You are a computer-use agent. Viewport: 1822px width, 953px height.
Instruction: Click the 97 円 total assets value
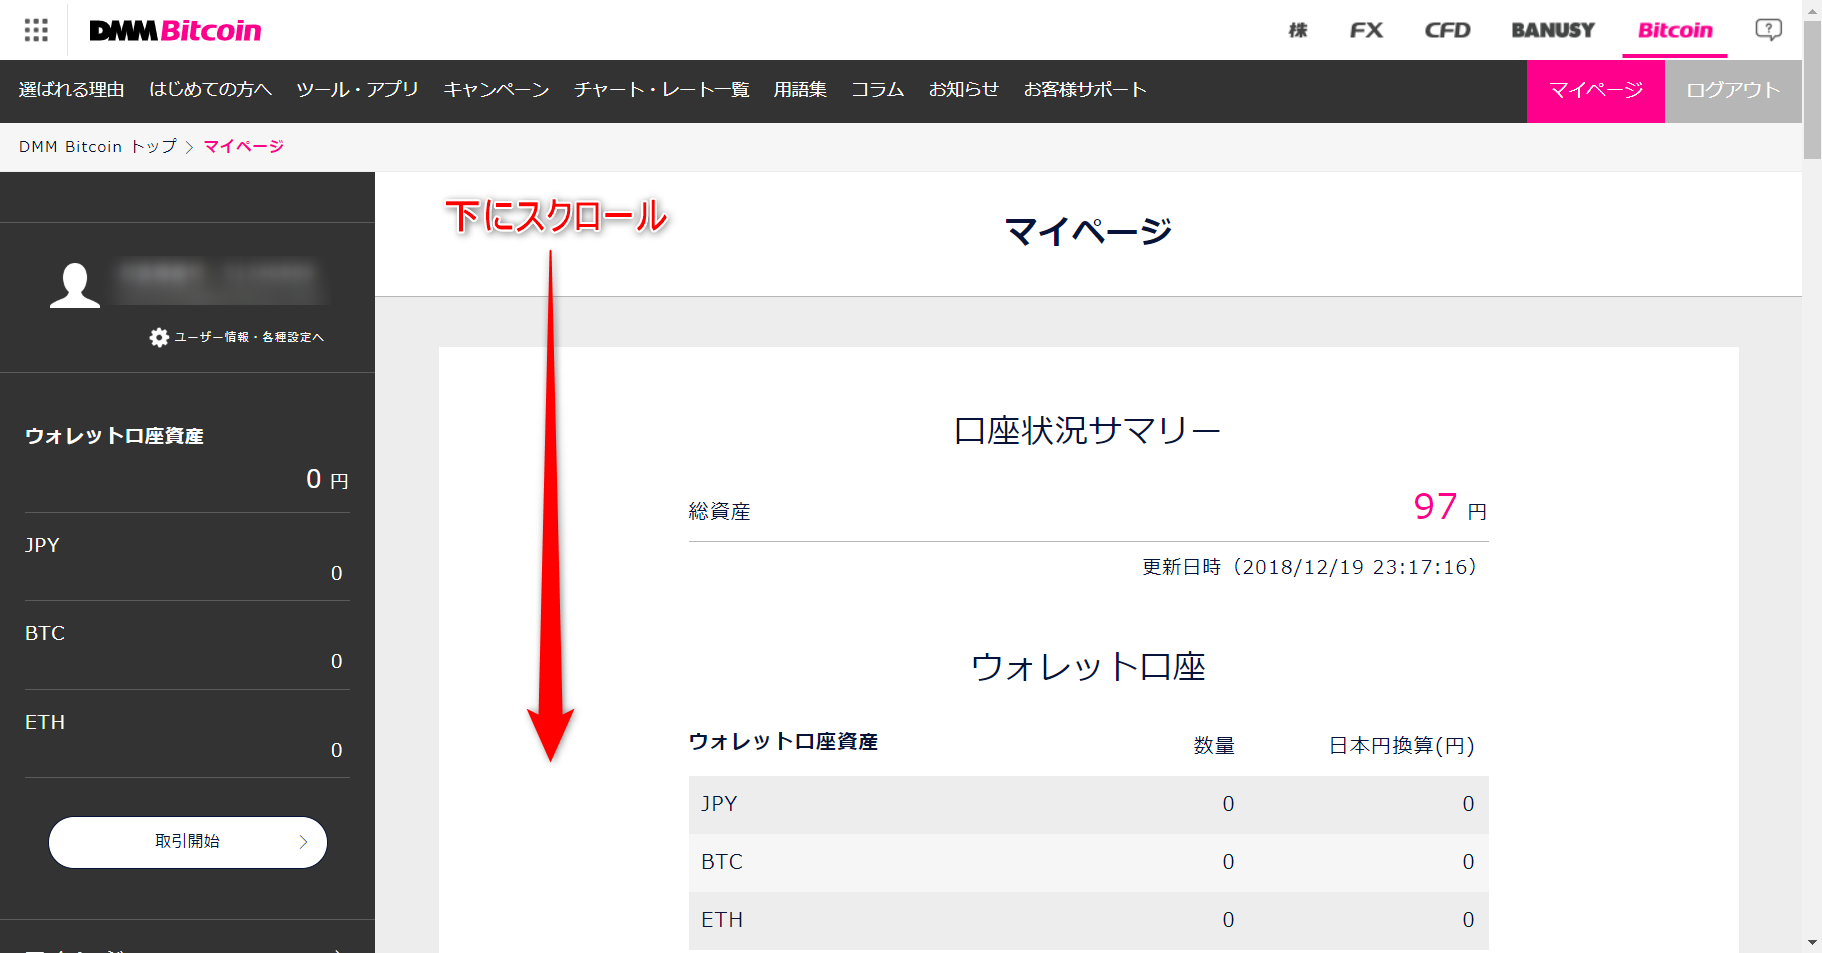tap(1450, 507)
